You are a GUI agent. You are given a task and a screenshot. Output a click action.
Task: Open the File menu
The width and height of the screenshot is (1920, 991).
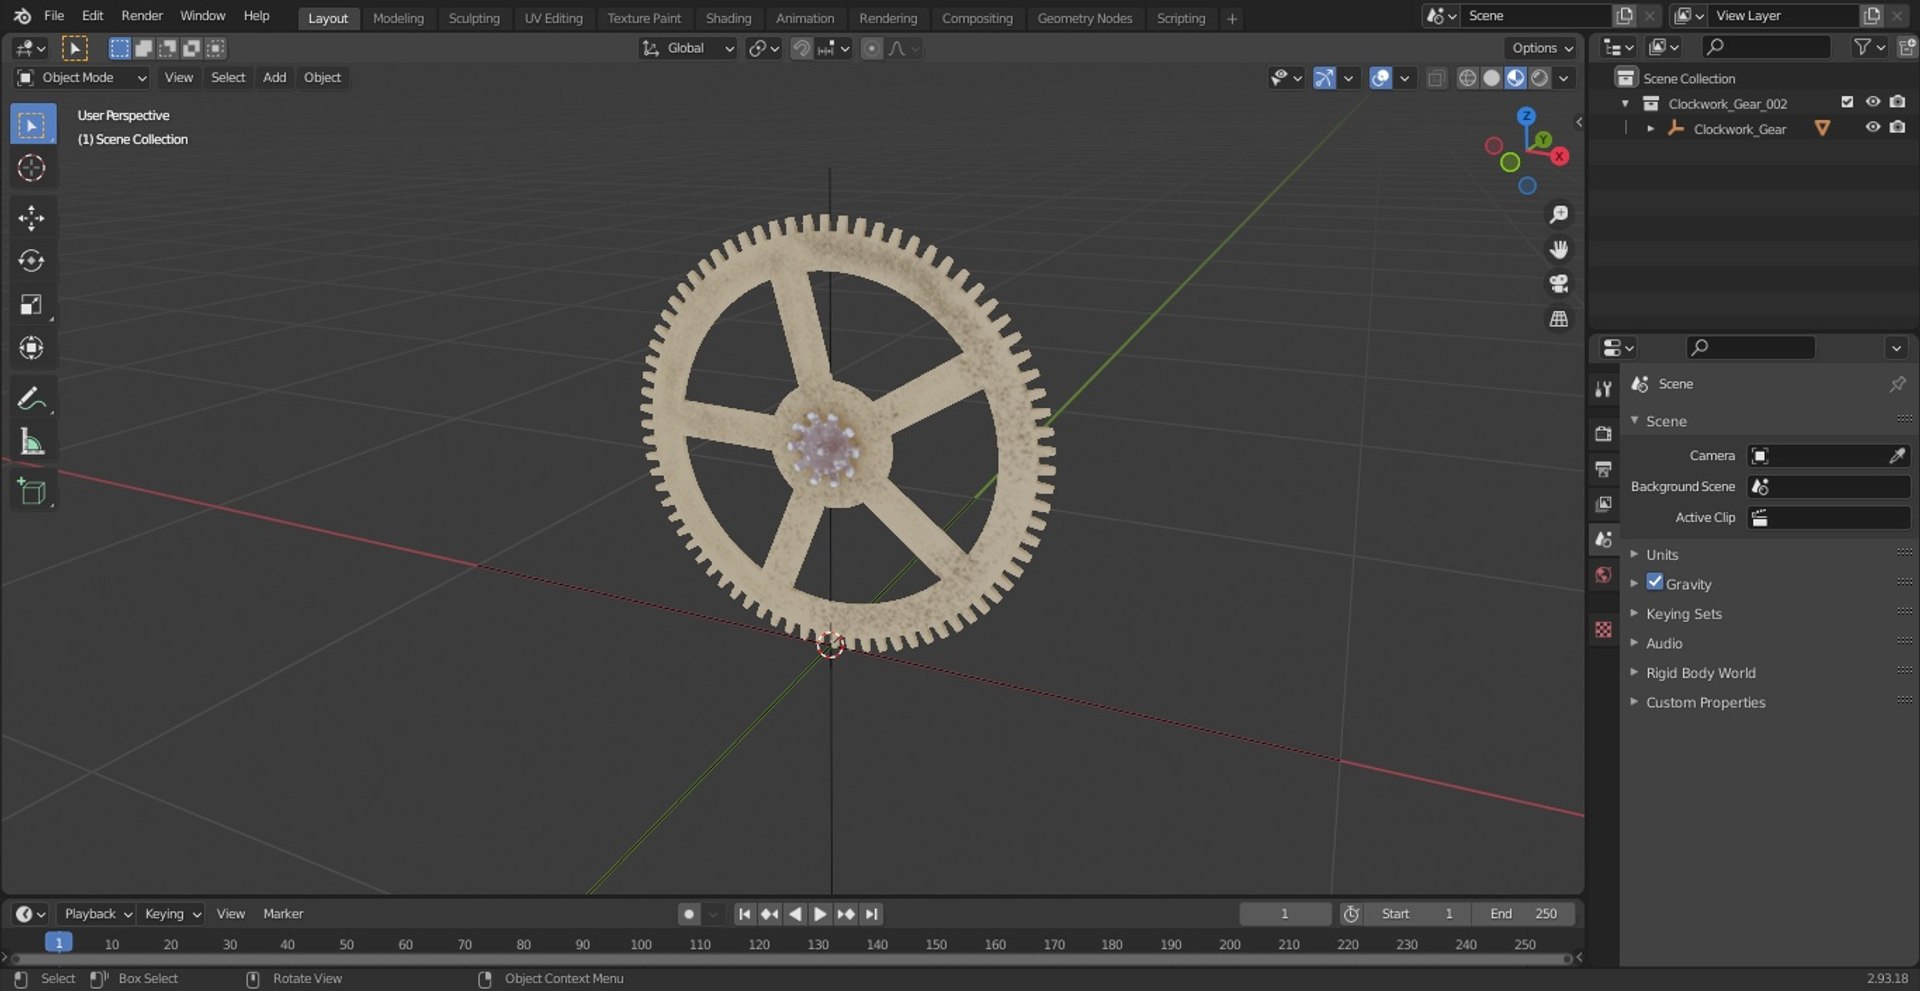54,16
